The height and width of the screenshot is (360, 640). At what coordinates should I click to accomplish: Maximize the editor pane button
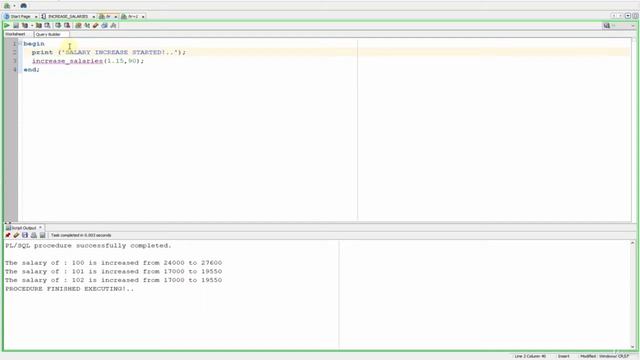[x=635, y=16]
